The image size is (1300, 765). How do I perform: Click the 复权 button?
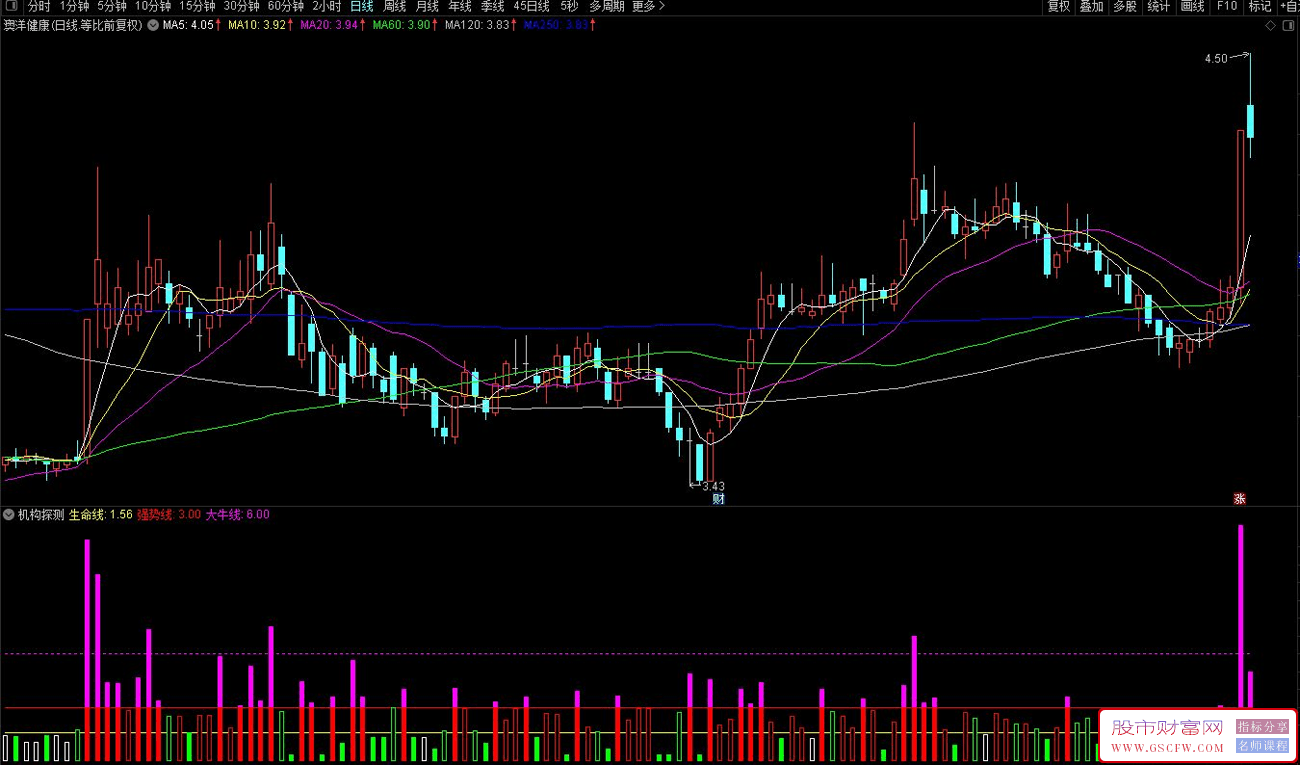pyautogui.click(x=1059, y=6)
